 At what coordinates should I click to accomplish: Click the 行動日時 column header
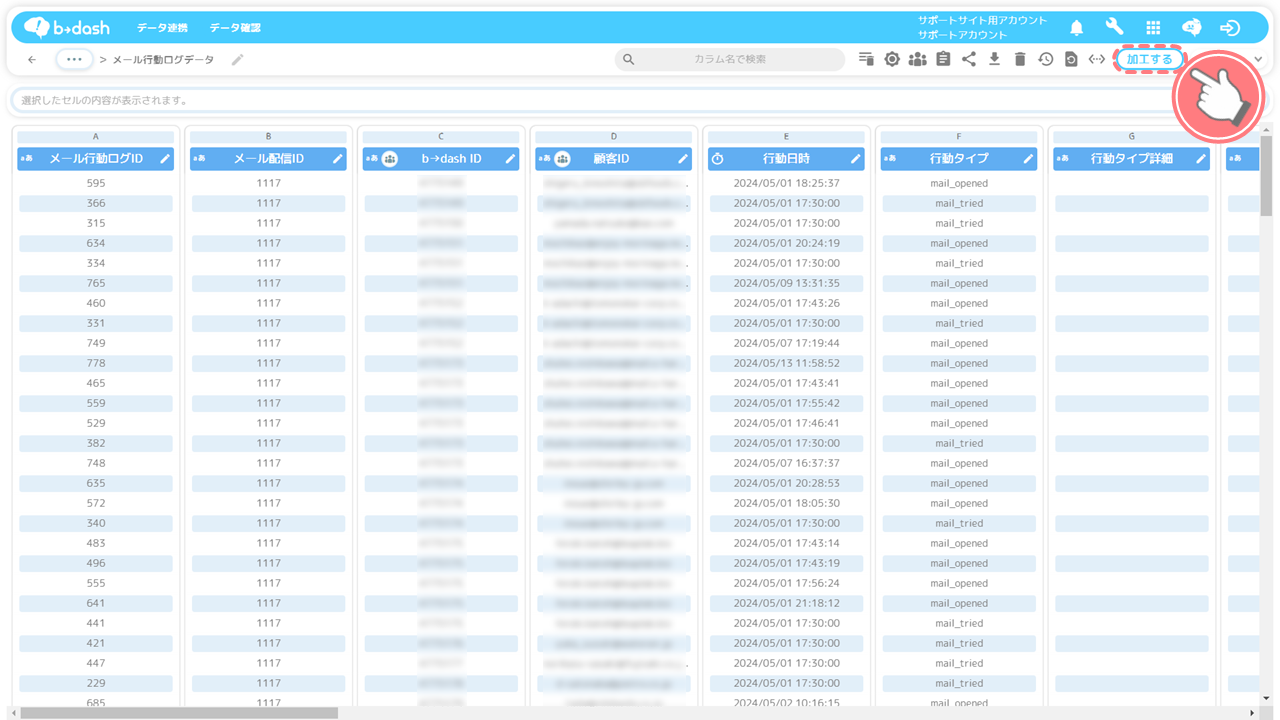(x=786, y=158)
